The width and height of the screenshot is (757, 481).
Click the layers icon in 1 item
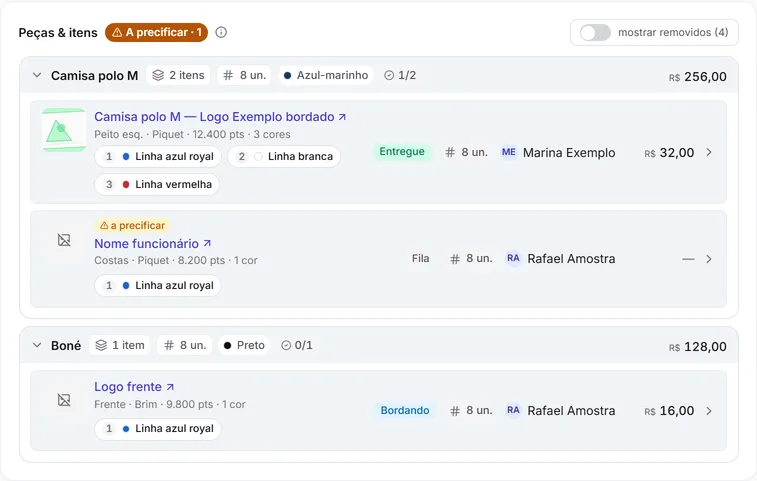click(101, 345)
